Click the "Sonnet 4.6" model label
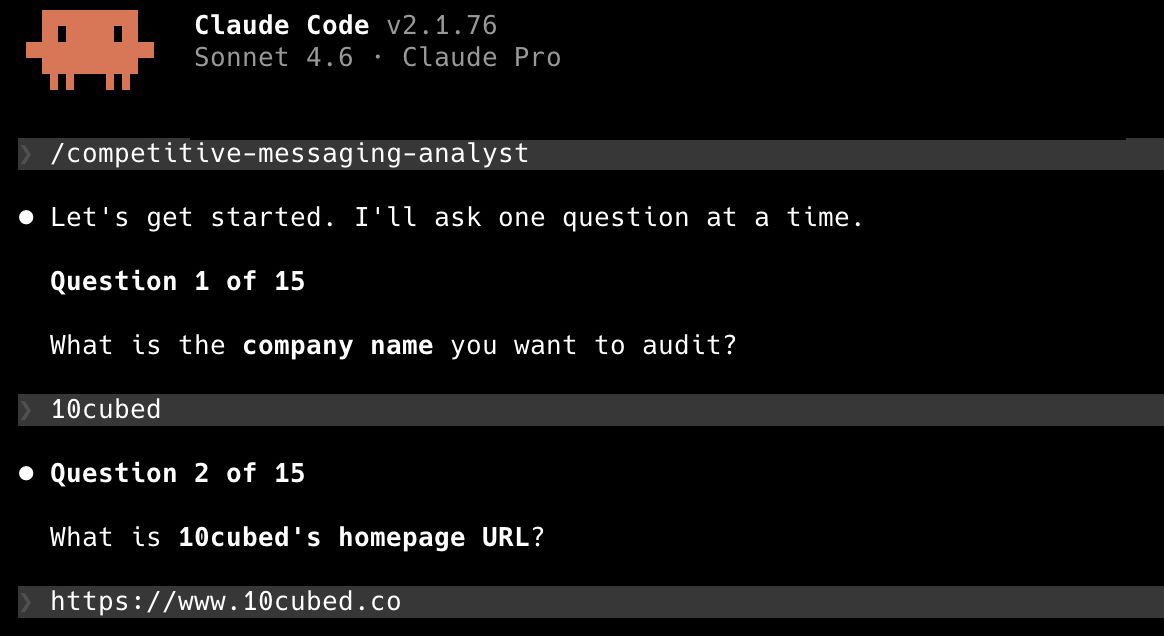1164x636 pixels. (273, 57)
